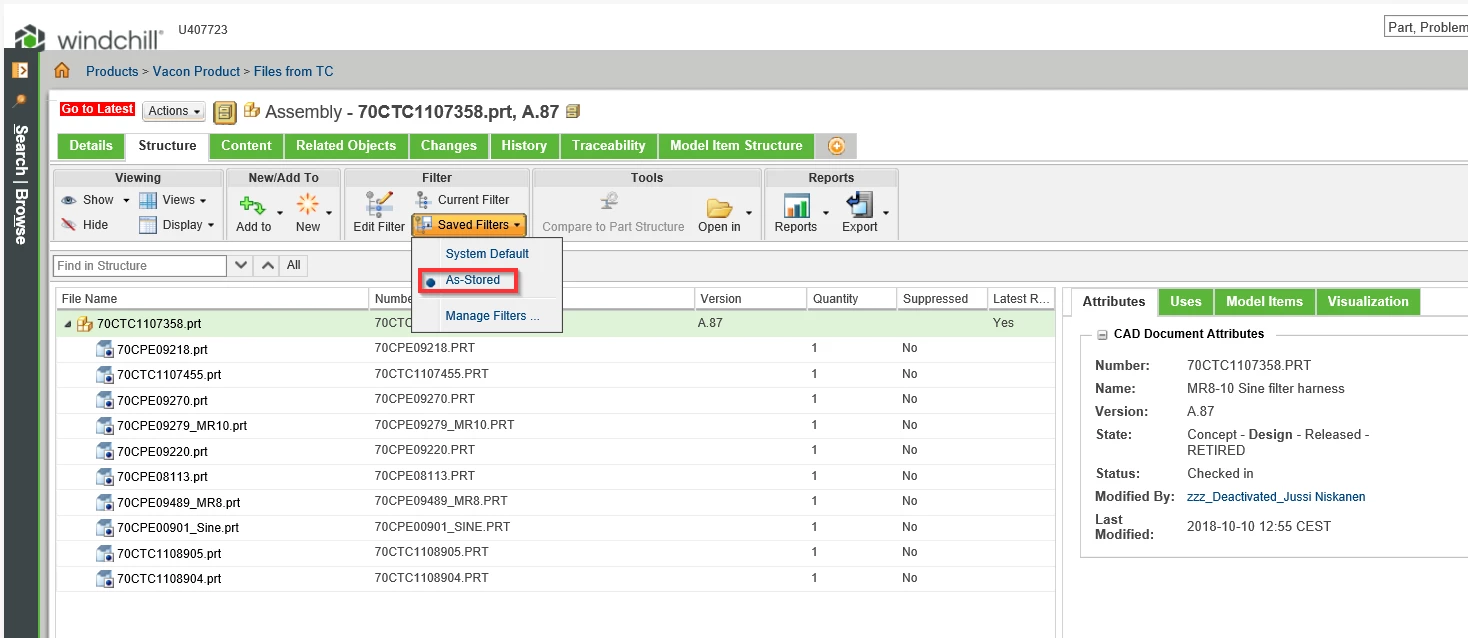
Task: Find the previous match with up arrow
Action: (266, 266)
